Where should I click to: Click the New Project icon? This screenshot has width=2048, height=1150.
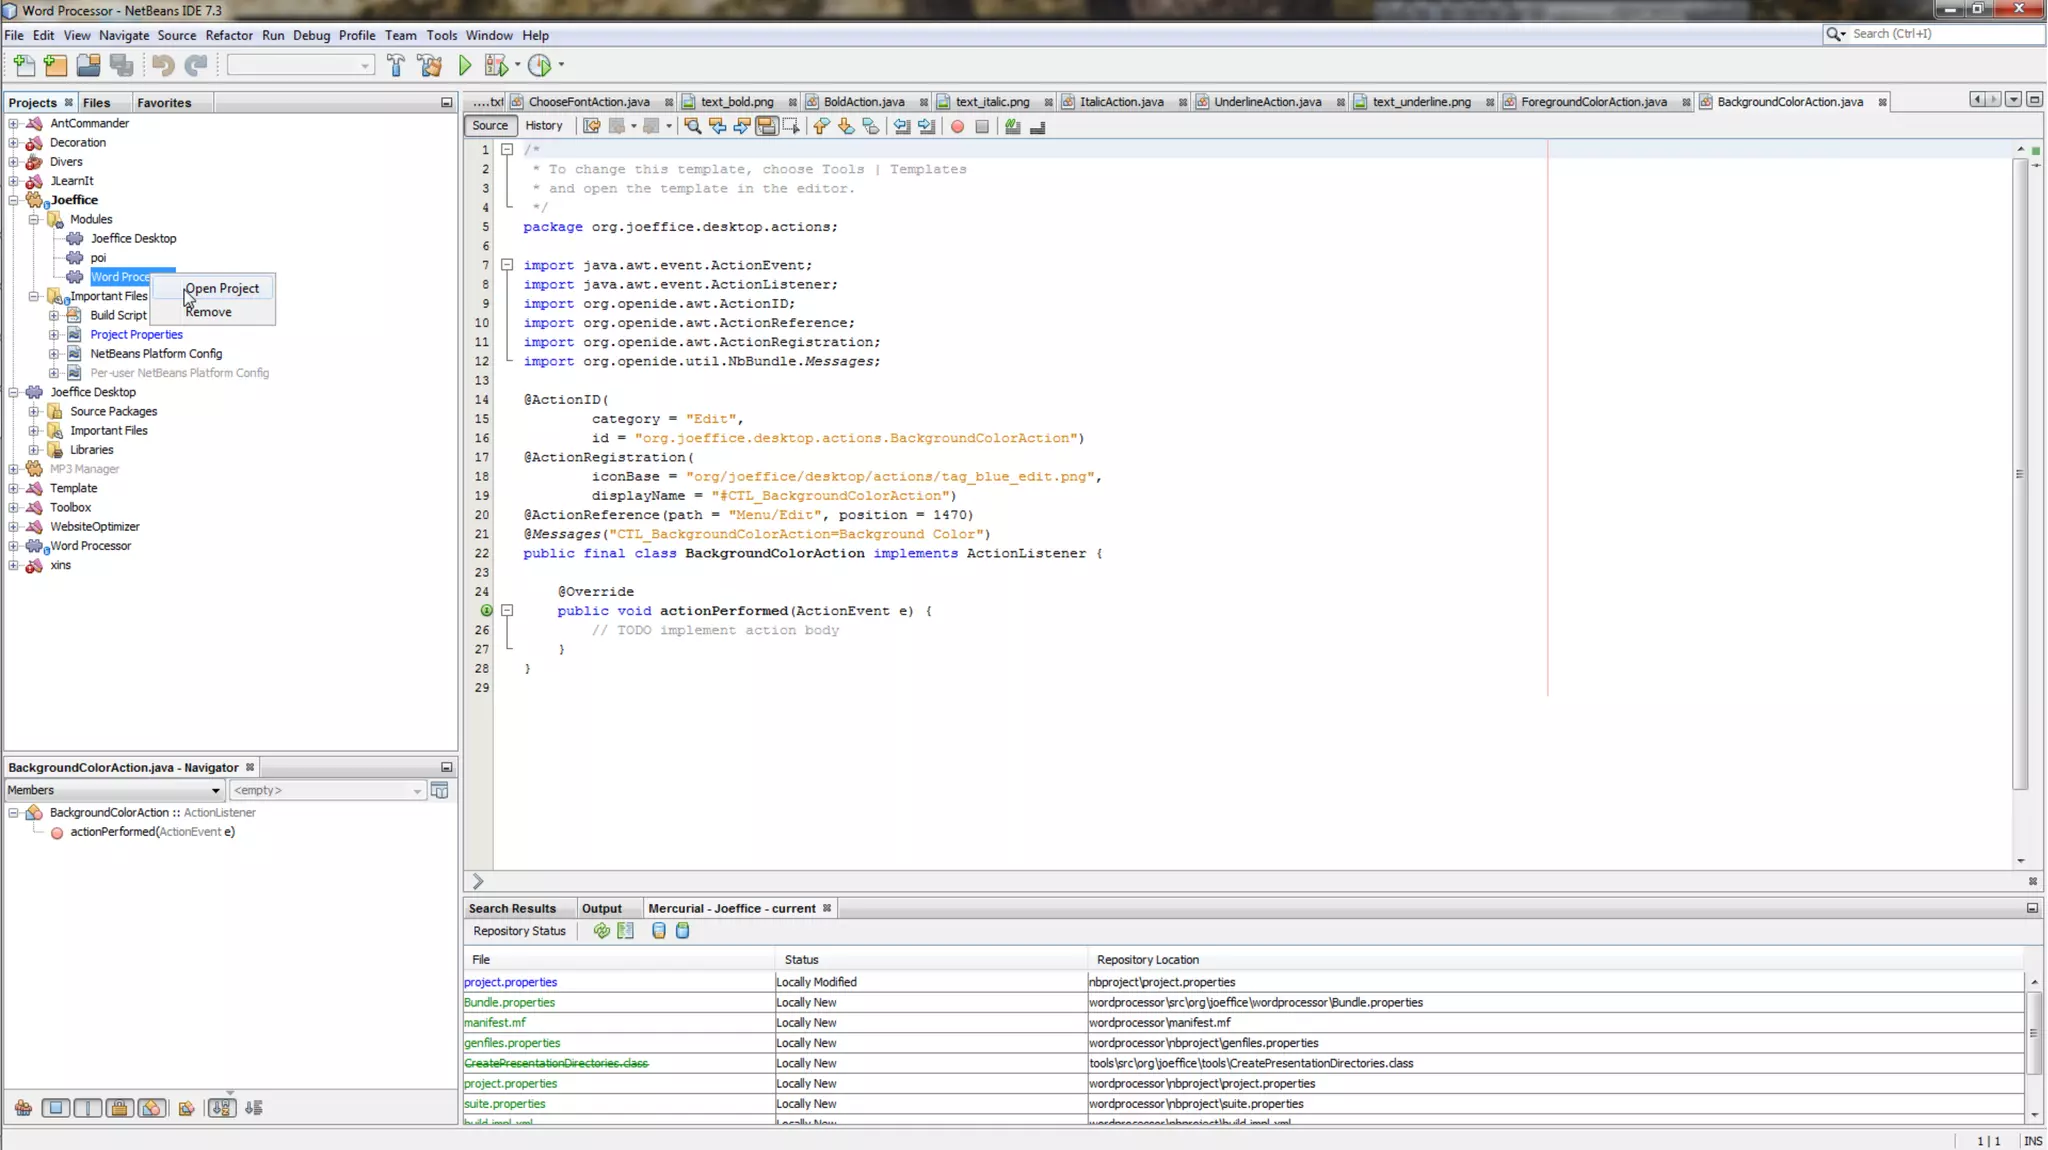pos(56,66)
